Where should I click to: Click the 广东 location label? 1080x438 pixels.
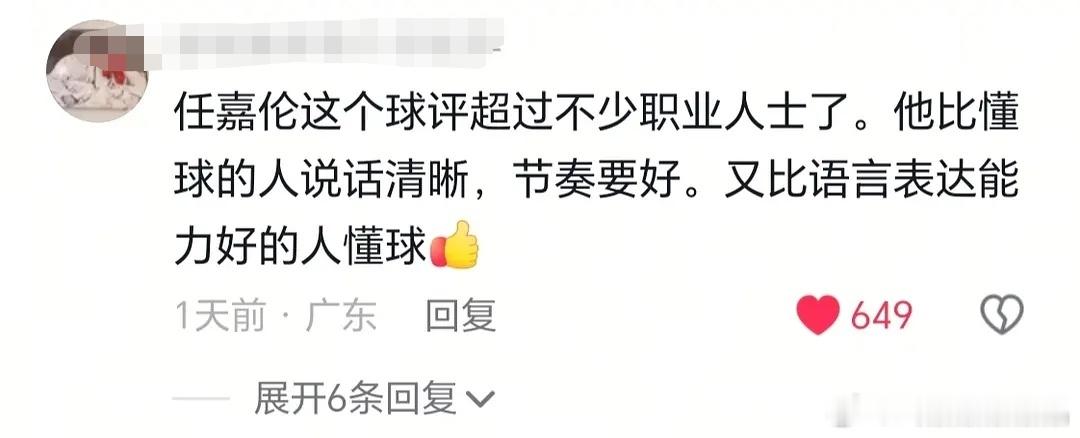point(342,317)
